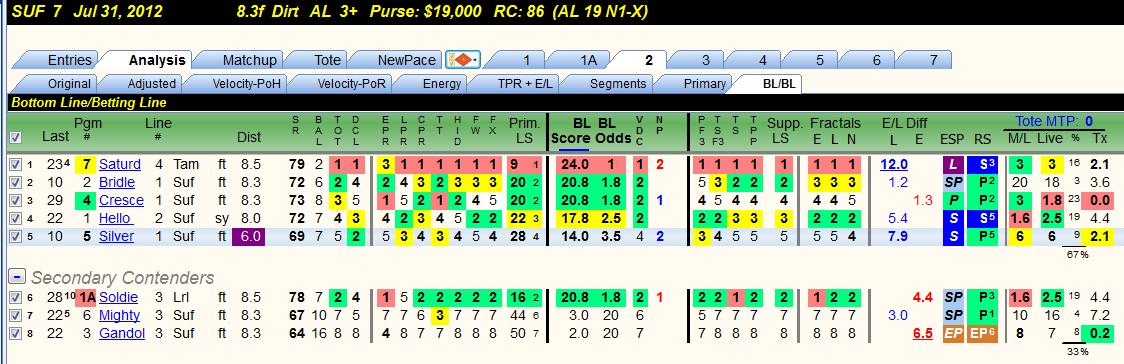Click the green P ESP badge for Cresce

pyautogui.click(x=953, y=200)
